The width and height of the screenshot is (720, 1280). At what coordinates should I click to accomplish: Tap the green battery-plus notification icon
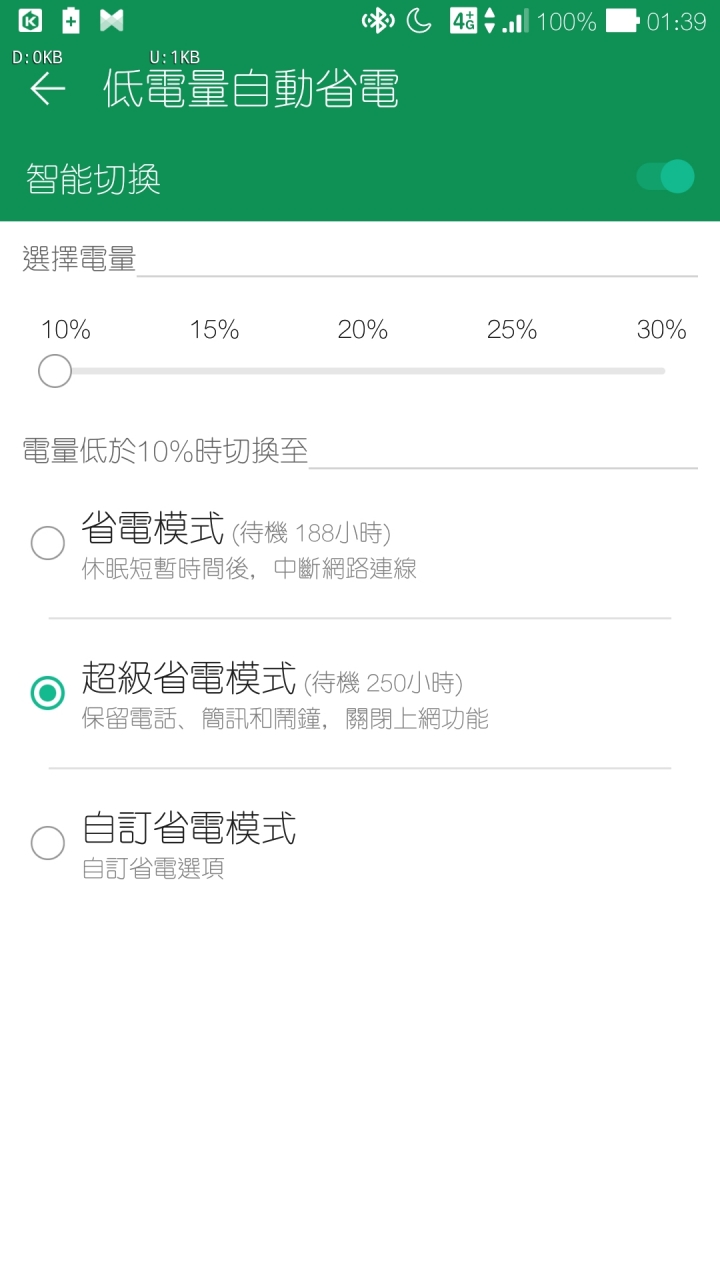[71, 20]
